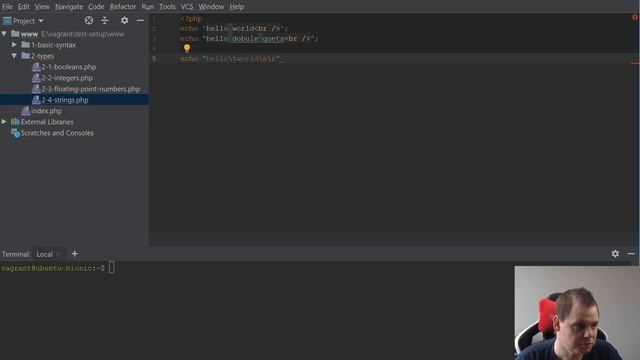Click the collapse all icon in Project panel
This screenshot has height=360, width=640.
tap(104, 20)
